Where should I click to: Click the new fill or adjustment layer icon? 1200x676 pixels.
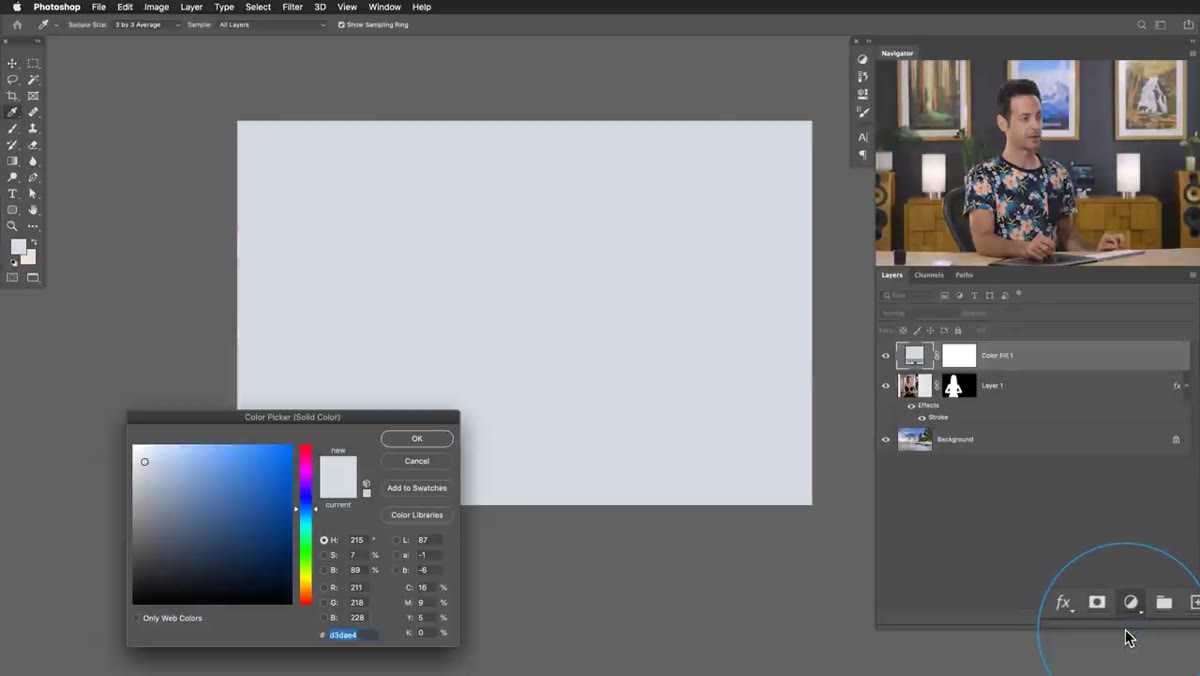click(x=1131, y=602)
